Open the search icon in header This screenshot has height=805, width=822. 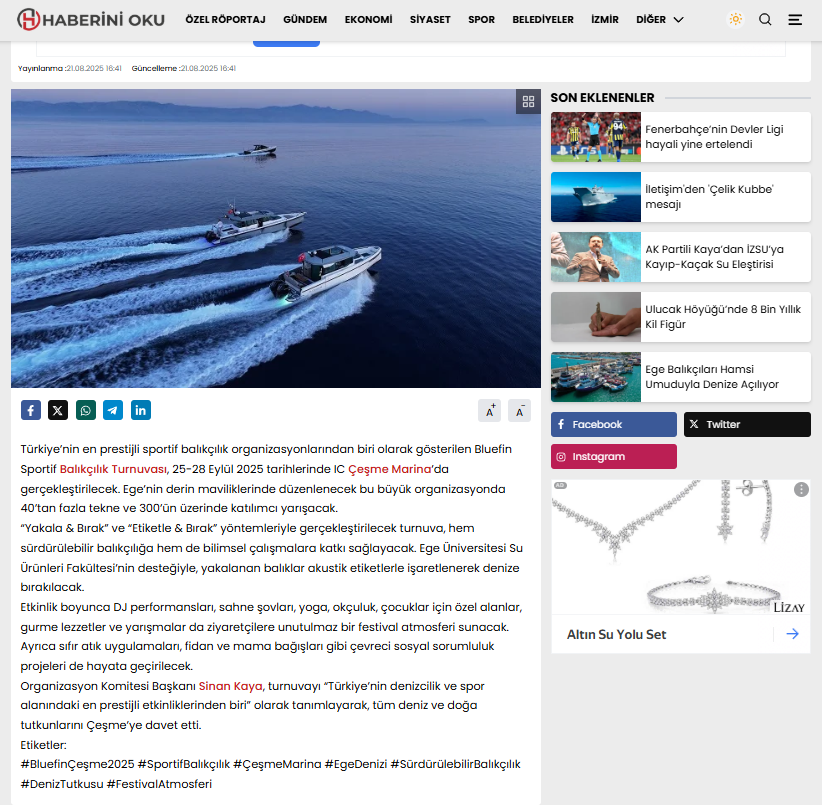point(765,19)
